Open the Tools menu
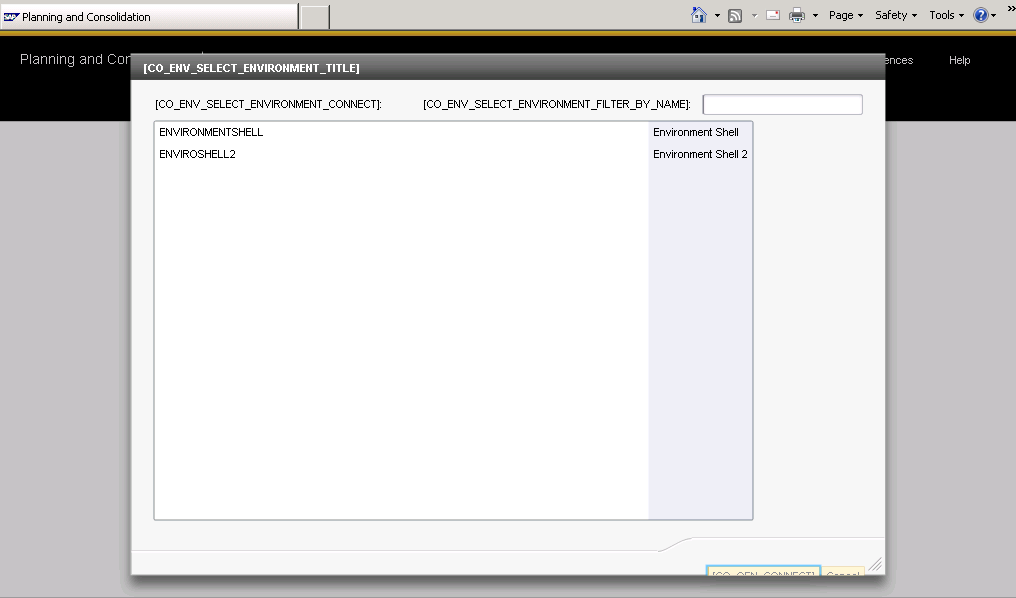 946,15
